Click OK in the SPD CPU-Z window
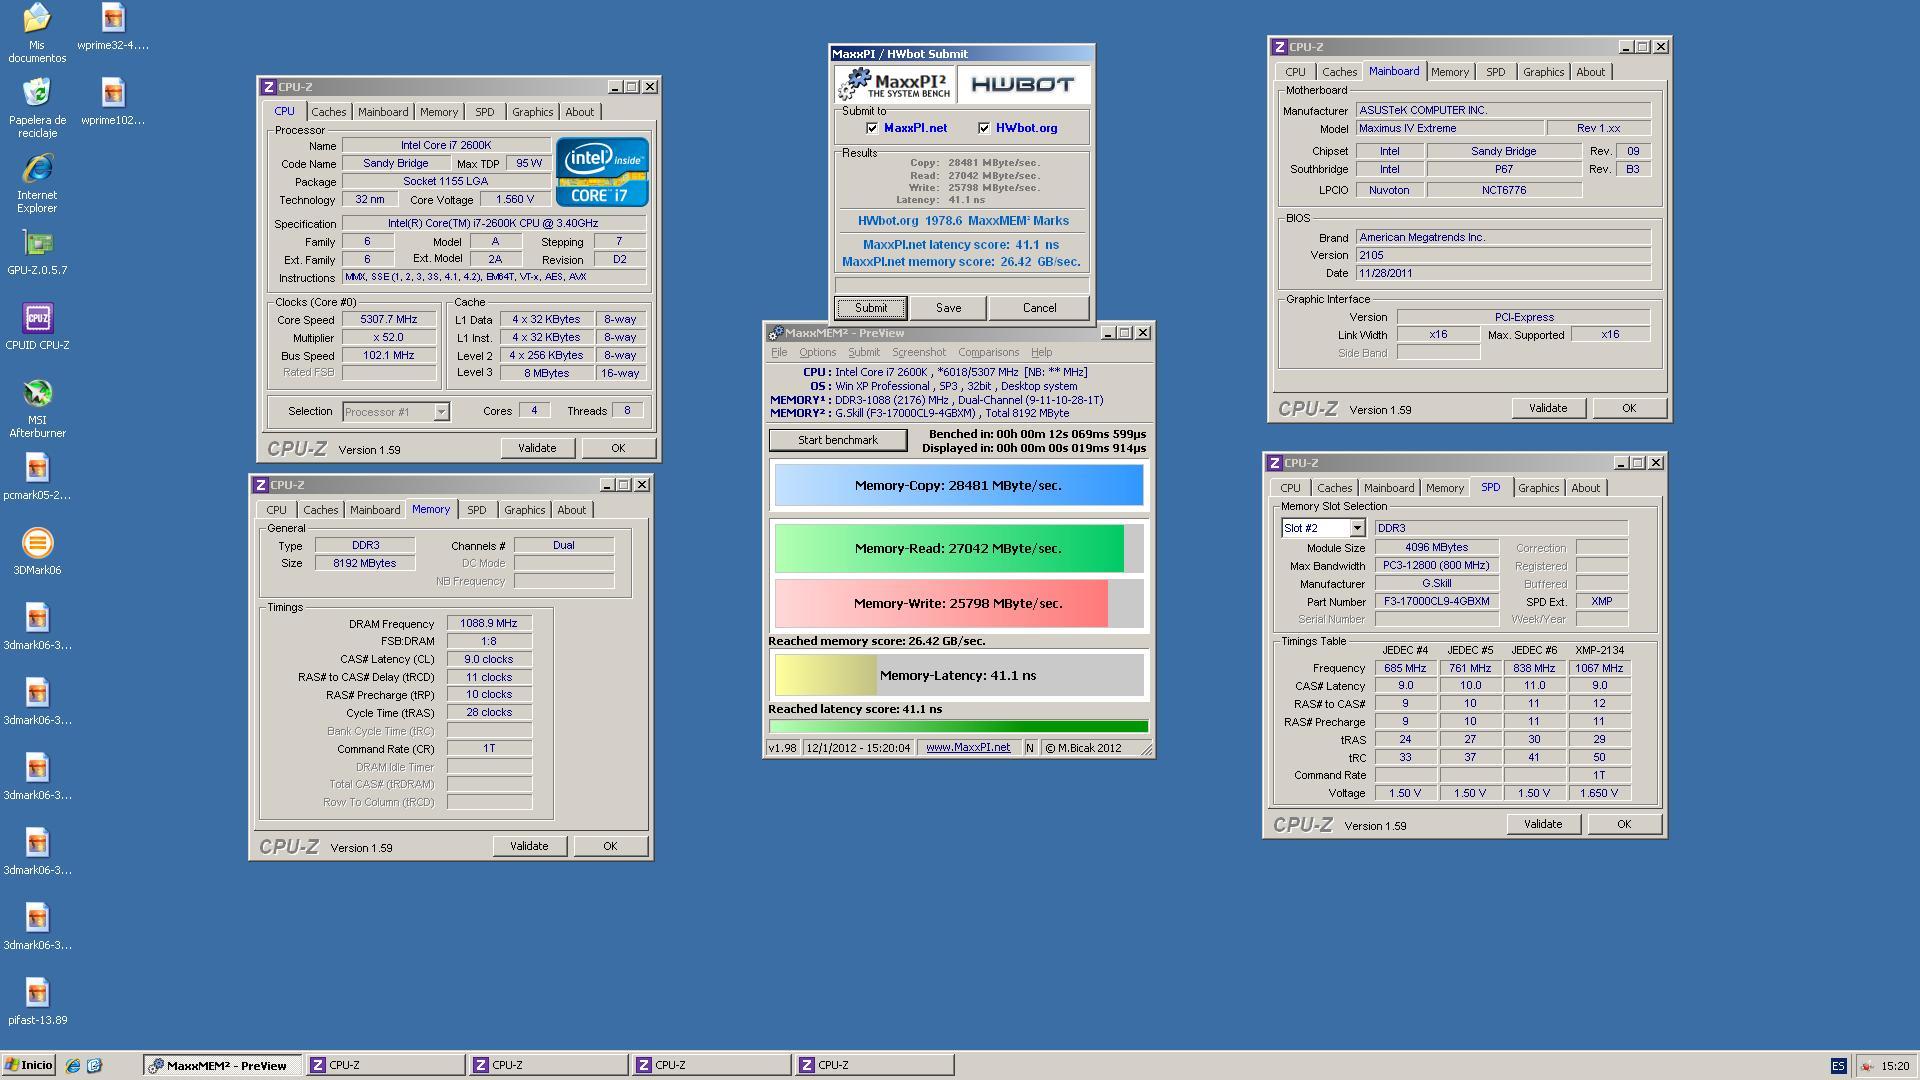 1623,824
